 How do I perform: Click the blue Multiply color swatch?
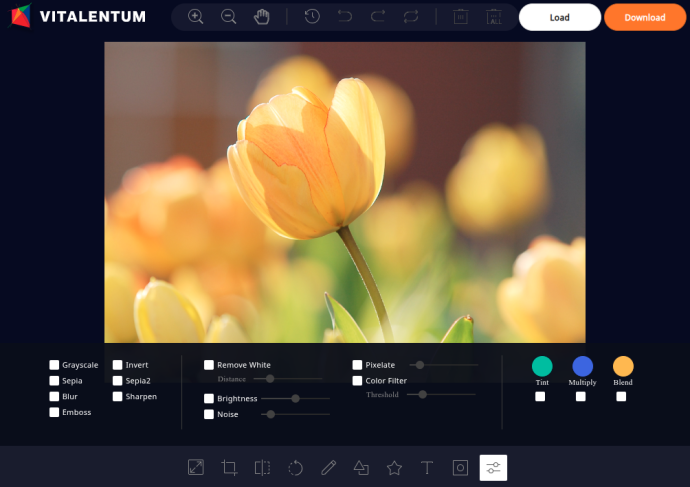tap(582, 366)
